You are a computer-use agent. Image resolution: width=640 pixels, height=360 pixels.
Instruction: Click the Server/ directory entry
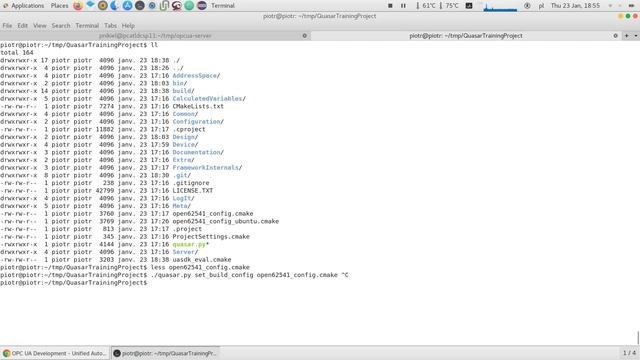click(x=185, y=252)
